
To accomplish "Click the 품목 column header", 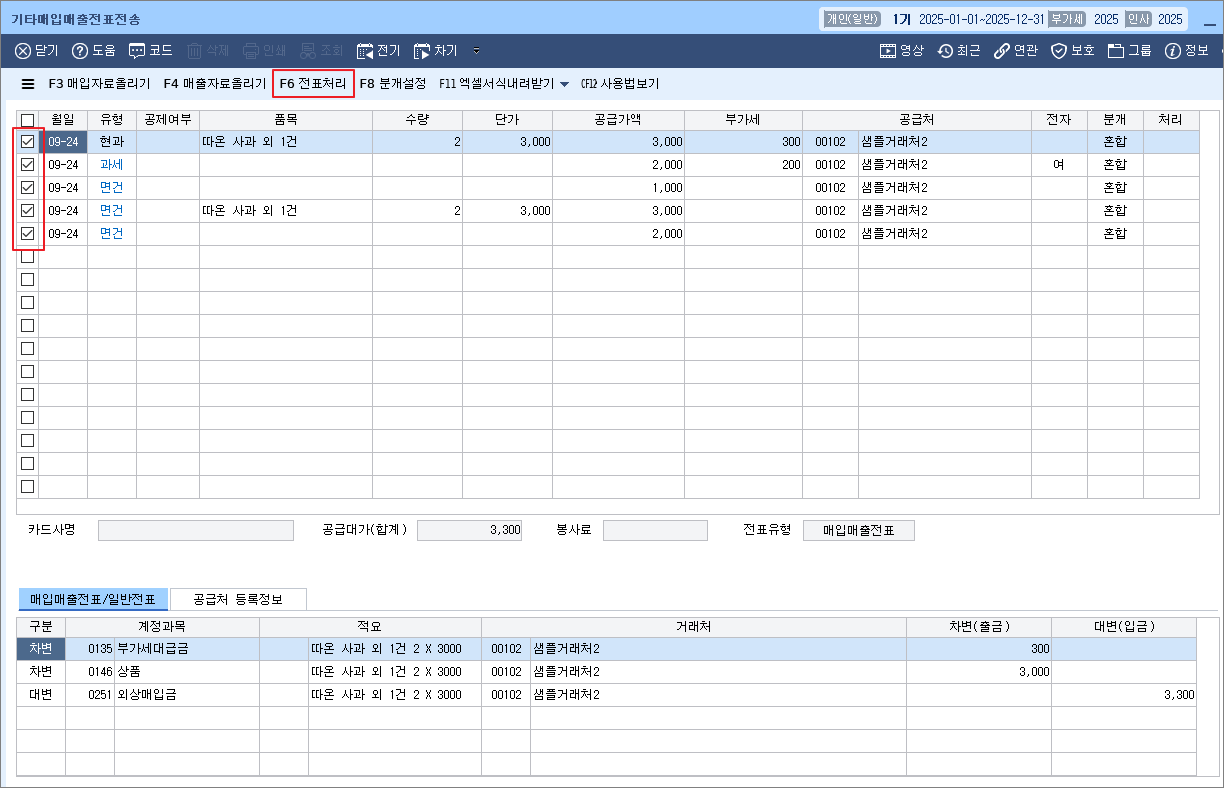I will tap(286, 119).
